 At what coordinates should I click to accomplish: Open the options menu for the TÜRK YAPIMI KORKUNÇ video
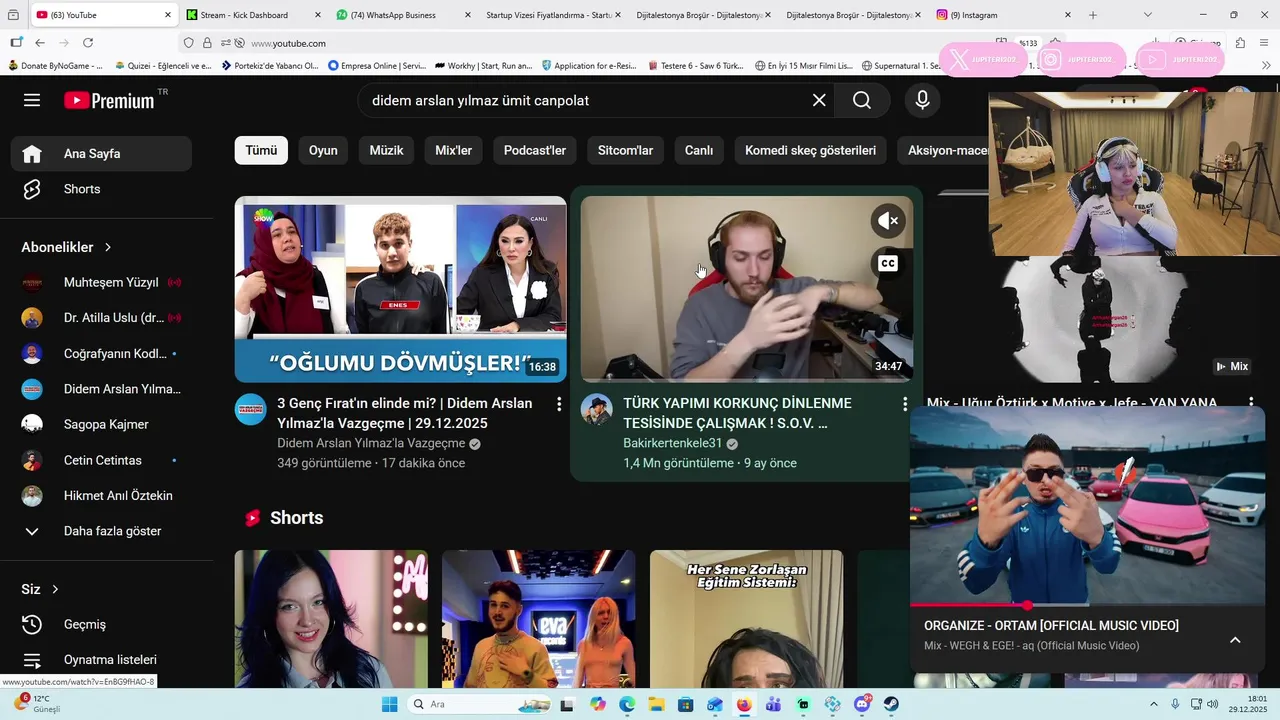(905, 404)
